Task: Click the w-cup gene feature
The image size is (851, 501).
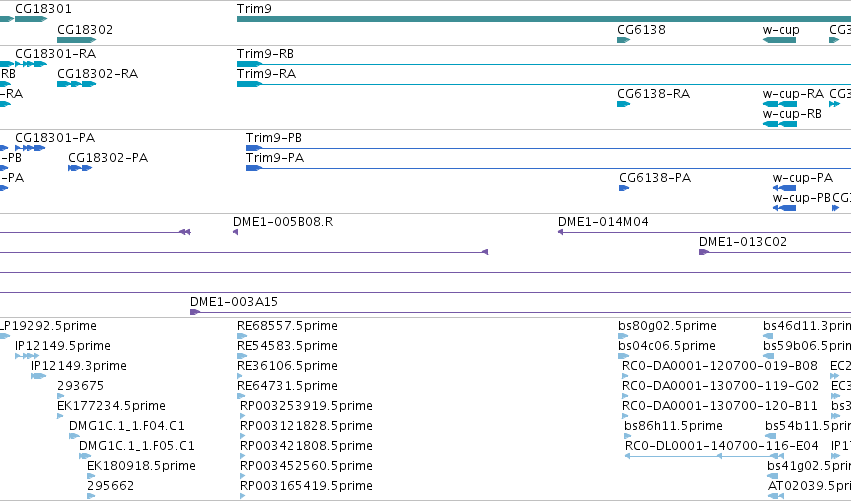Action: (x=779, y=40)
